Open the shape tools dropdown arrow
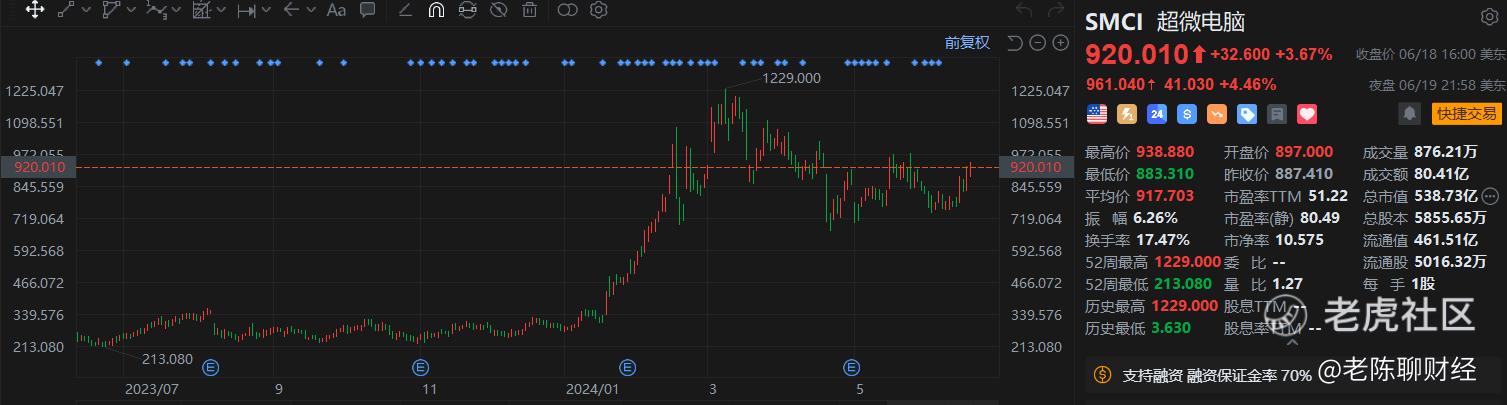The width and height of the screenshot is (1507, 405). (x=130, y=11)
